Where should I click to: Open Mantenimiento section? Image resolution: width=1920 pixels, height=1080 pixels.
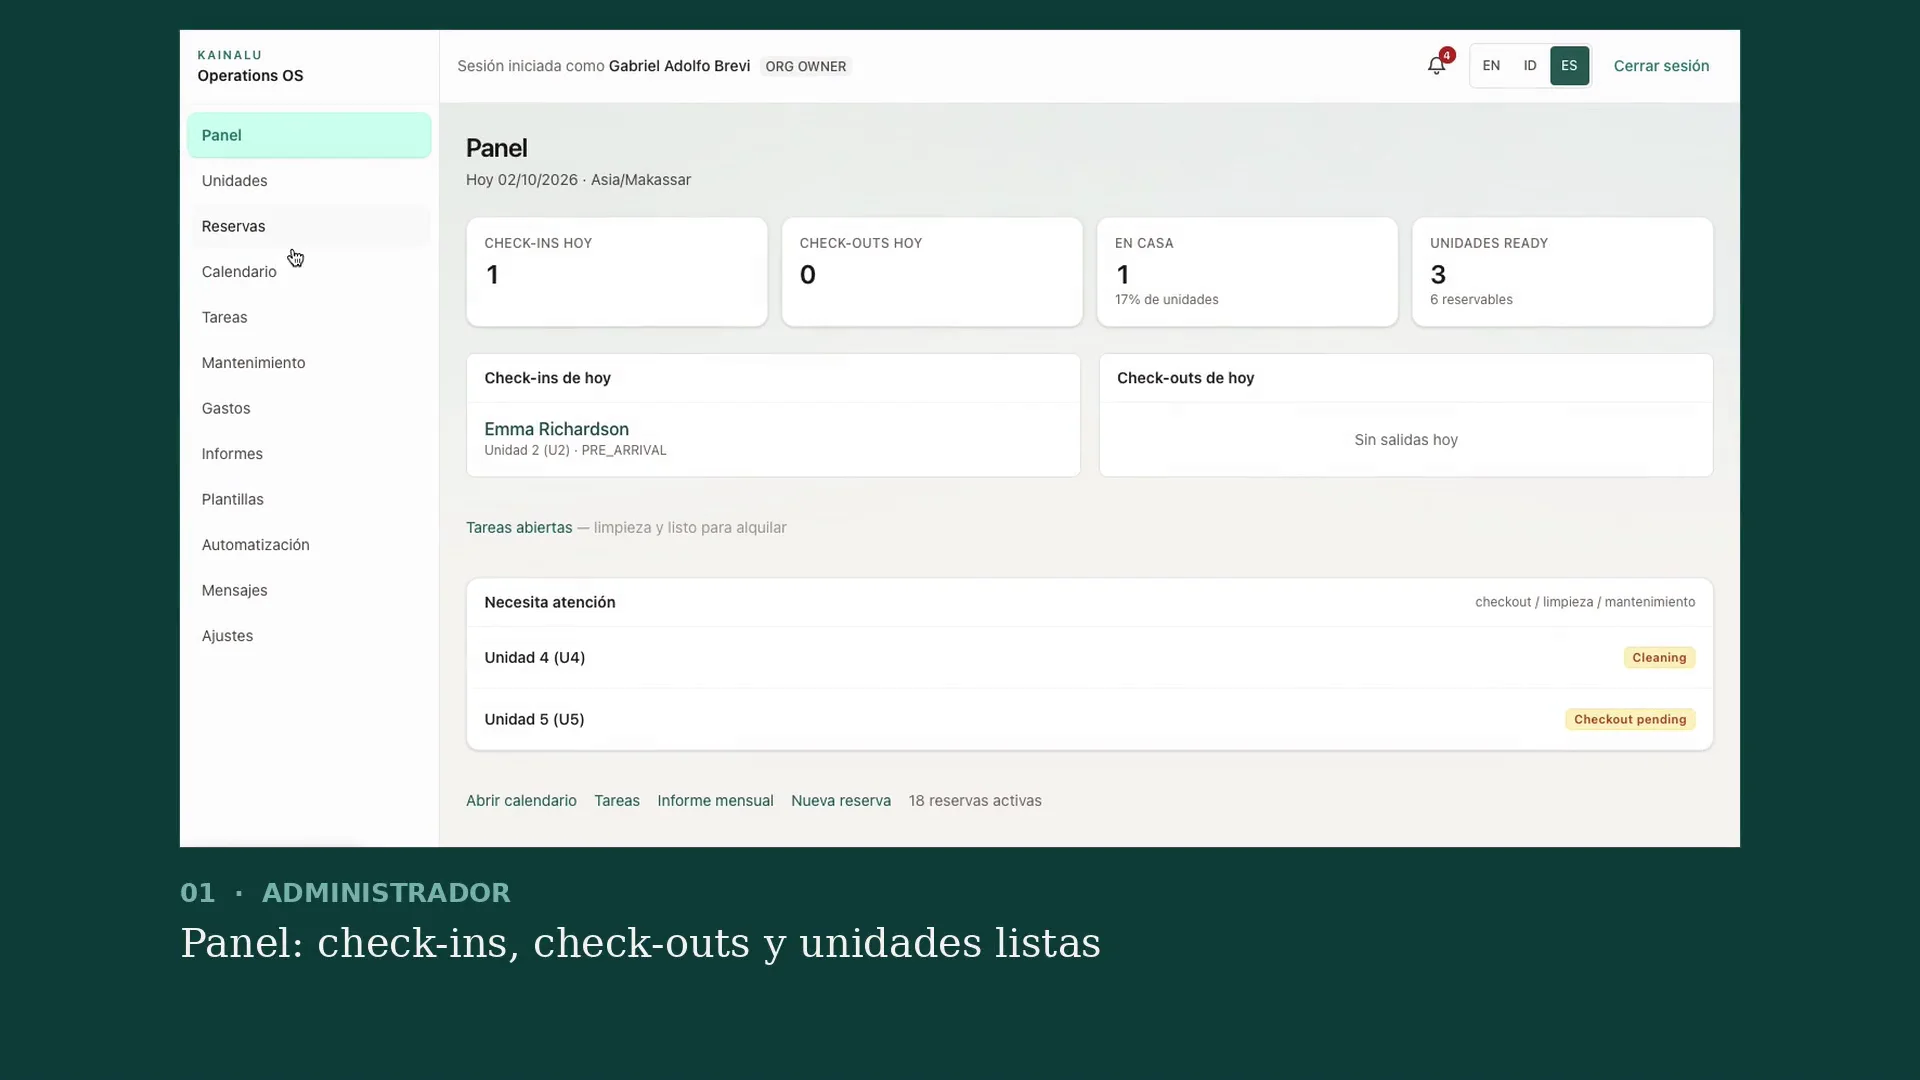[x=309, y=363]
